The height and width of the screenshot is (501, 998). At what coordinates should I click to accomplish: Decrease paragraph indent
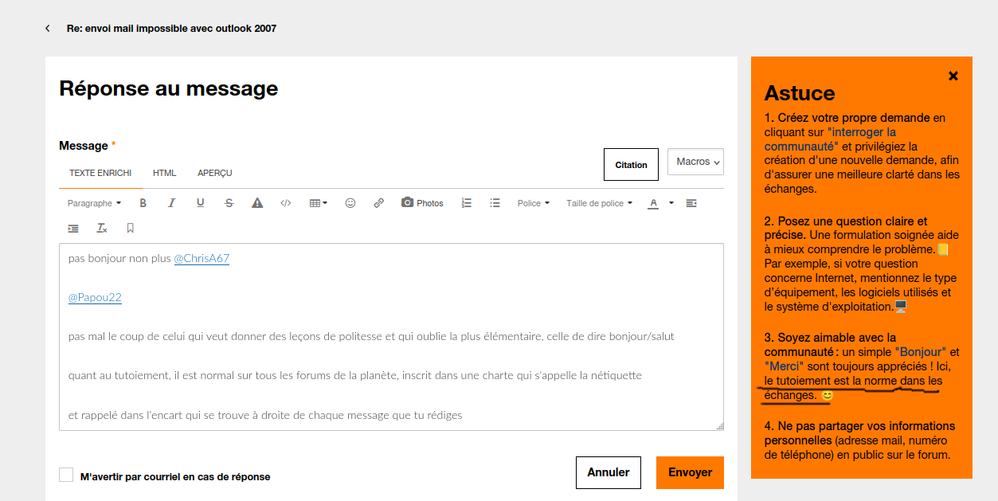[691, 203]
